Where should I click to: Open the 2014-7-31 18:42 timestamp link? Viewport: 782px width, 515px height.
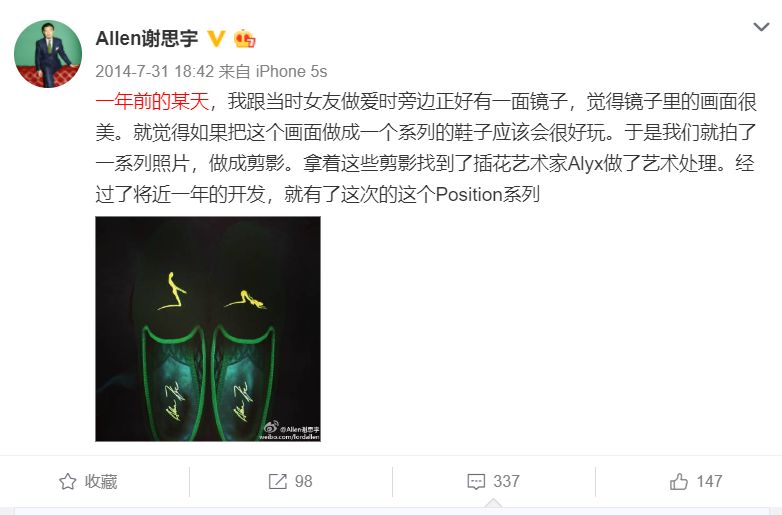point(155,71)
